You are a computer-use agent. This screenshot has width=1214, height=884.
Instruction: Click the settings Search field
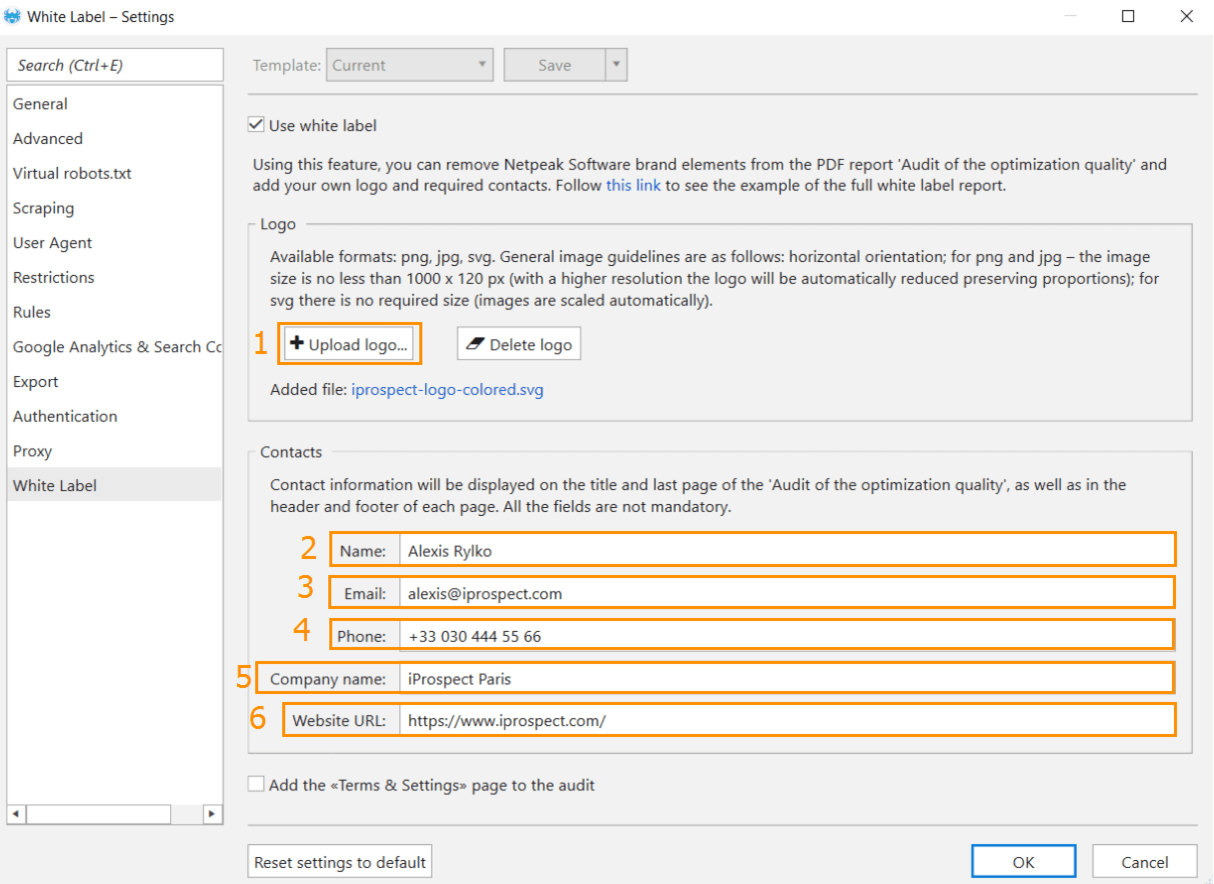pos(115,65)
